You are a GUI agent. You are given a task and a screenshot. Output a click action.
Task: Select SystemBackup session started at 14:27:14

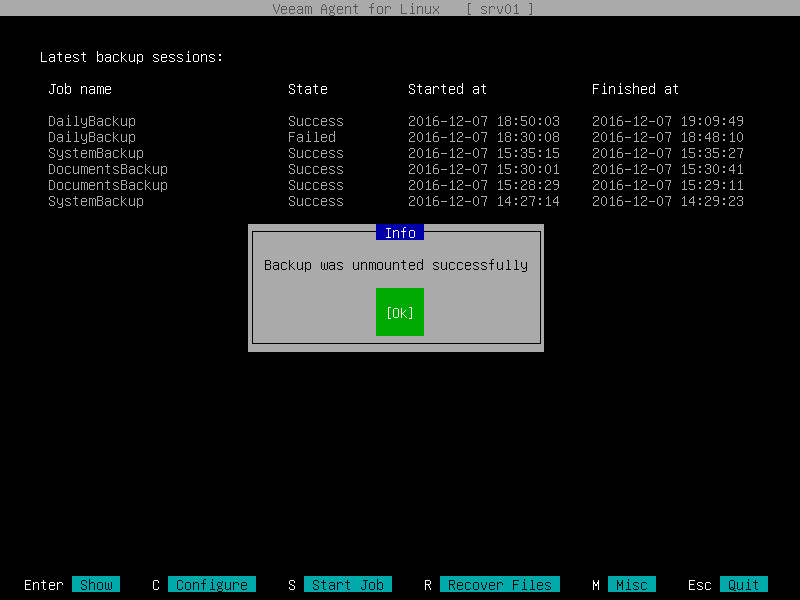tap(396, 201)
